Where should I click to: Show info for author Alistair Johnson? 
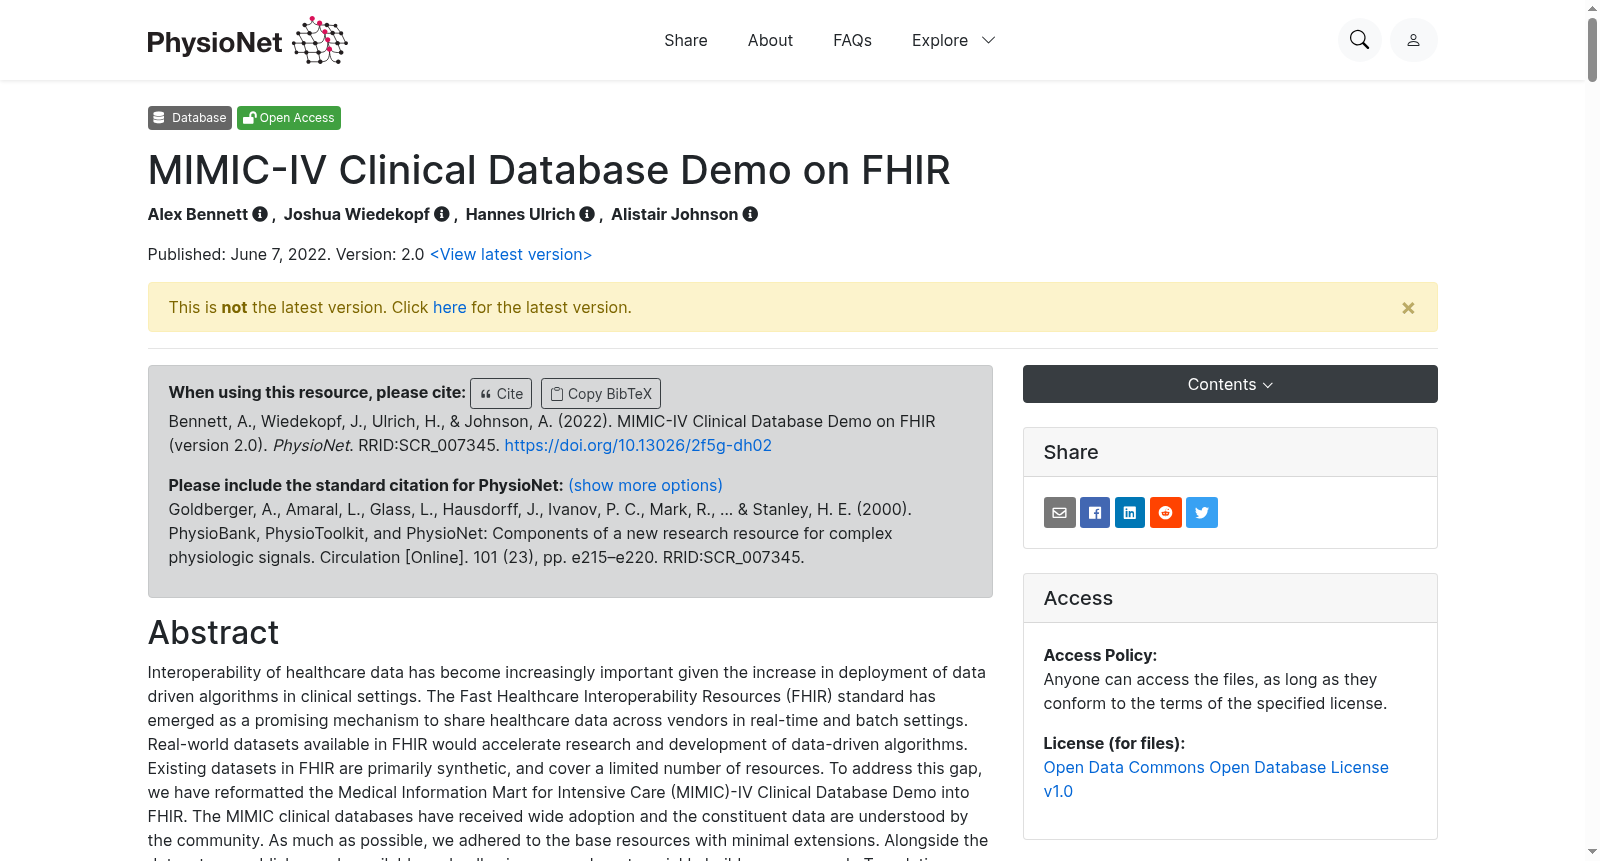coord(750,214)
